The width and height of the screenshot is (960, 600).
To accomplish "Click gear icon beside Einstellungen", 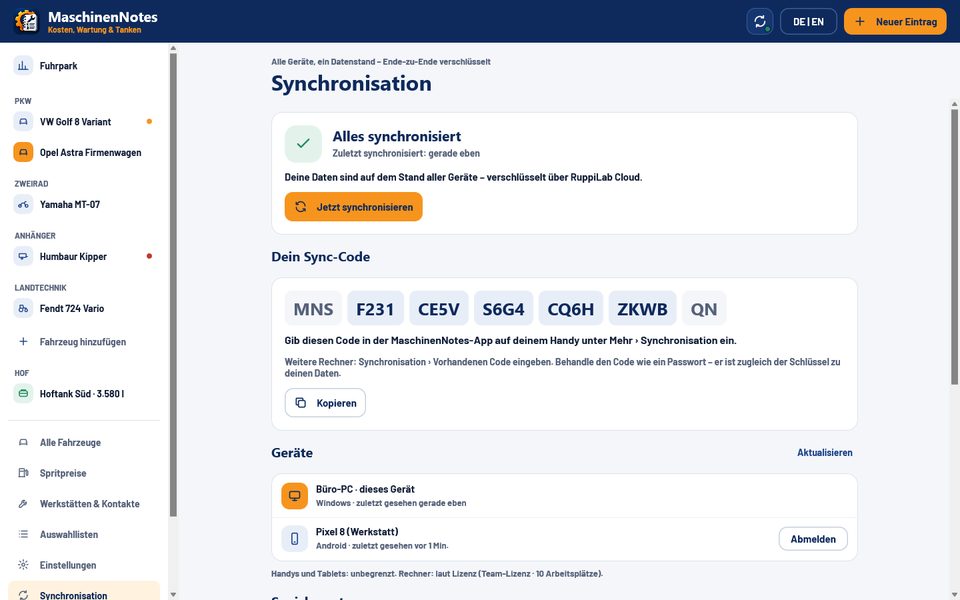I will (23, 565).
